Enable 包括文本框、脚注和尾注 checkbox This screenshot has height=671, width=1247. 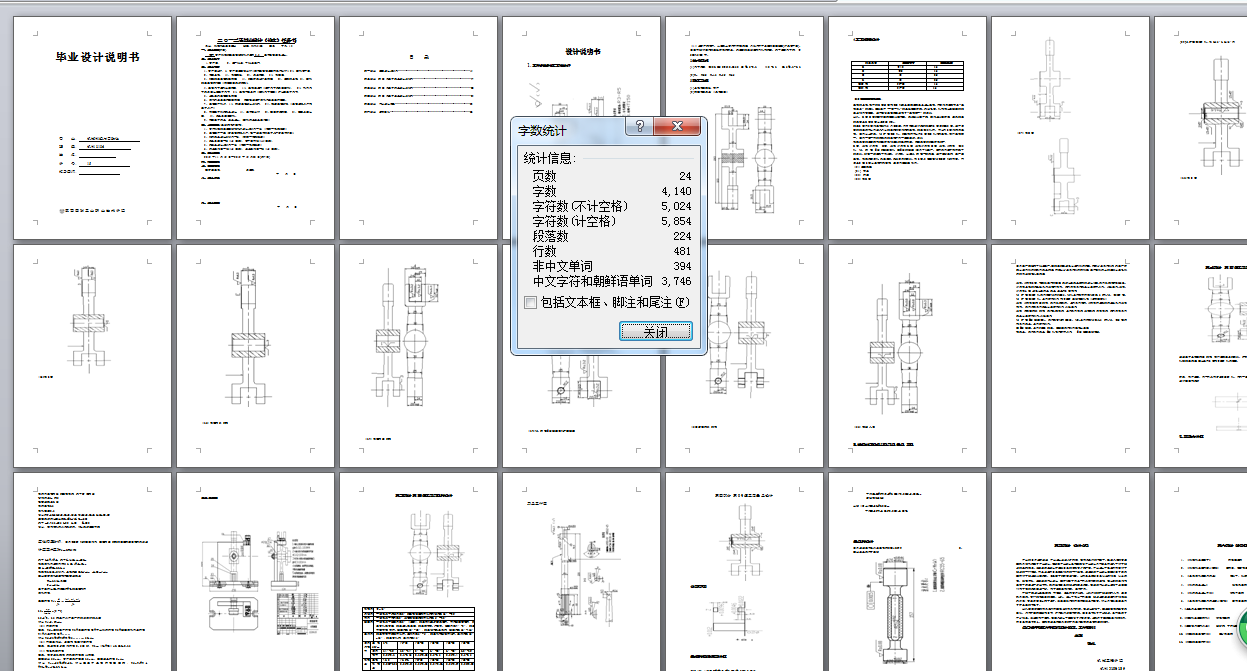tap(530, 302)
